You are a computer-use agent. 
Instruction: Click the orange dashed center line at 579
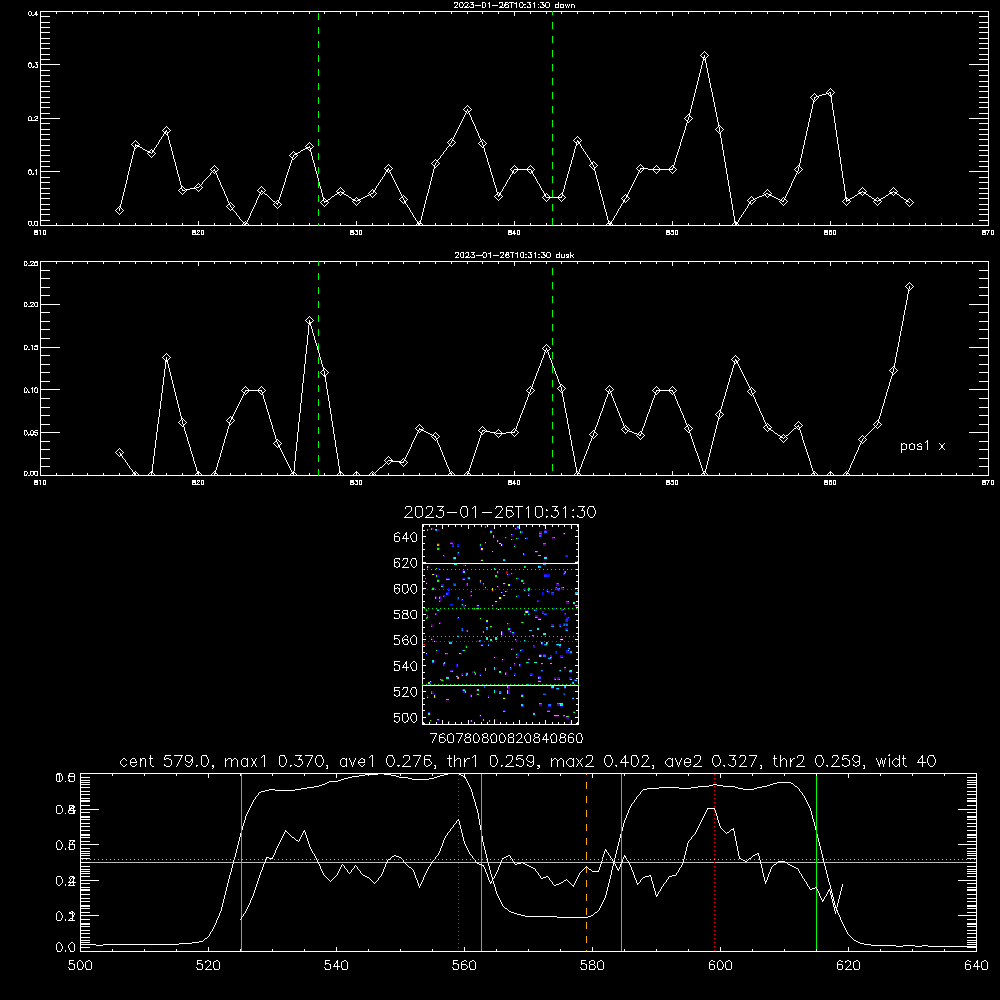pos(587,861)
